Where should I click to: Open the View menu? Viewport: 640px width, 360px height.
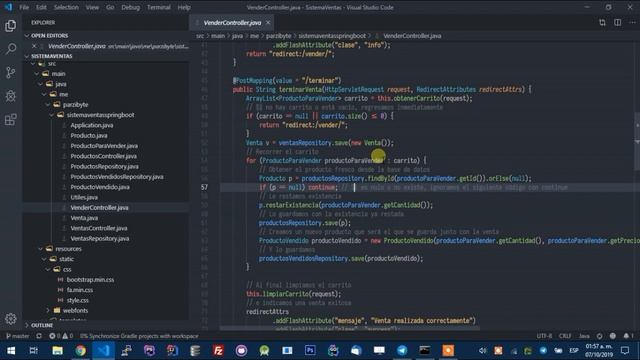(x=92, y=7)
